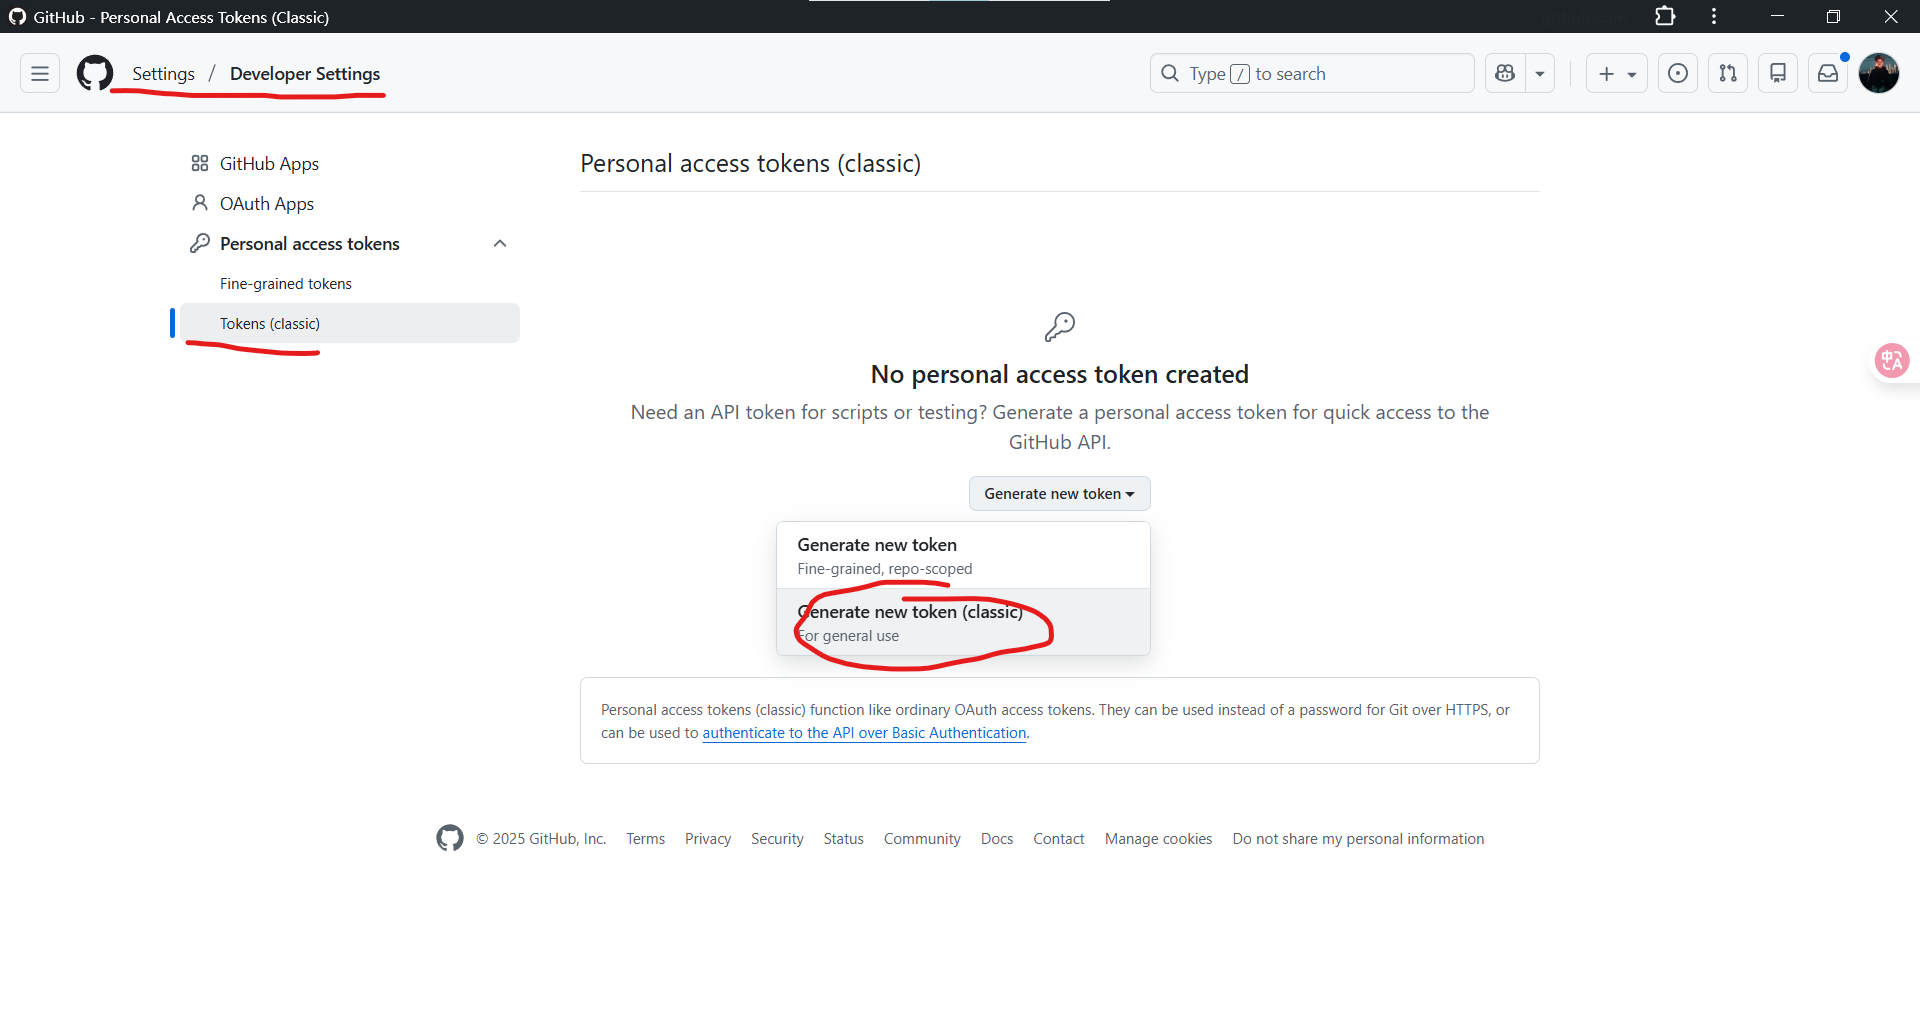Collapse the Personal access tokens section
The height and width of the screenshot is (1030, 1920).
[x=500, y=244]
